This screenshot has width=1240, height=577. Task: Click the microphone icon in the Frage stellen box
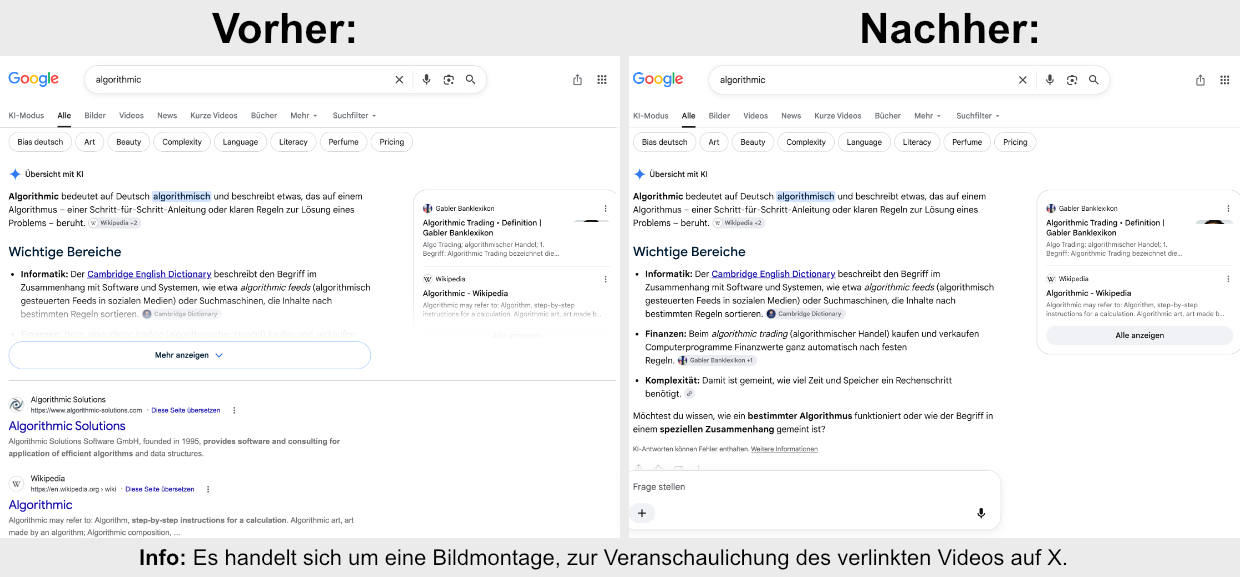pyautogui.click(x=981, y=513)
